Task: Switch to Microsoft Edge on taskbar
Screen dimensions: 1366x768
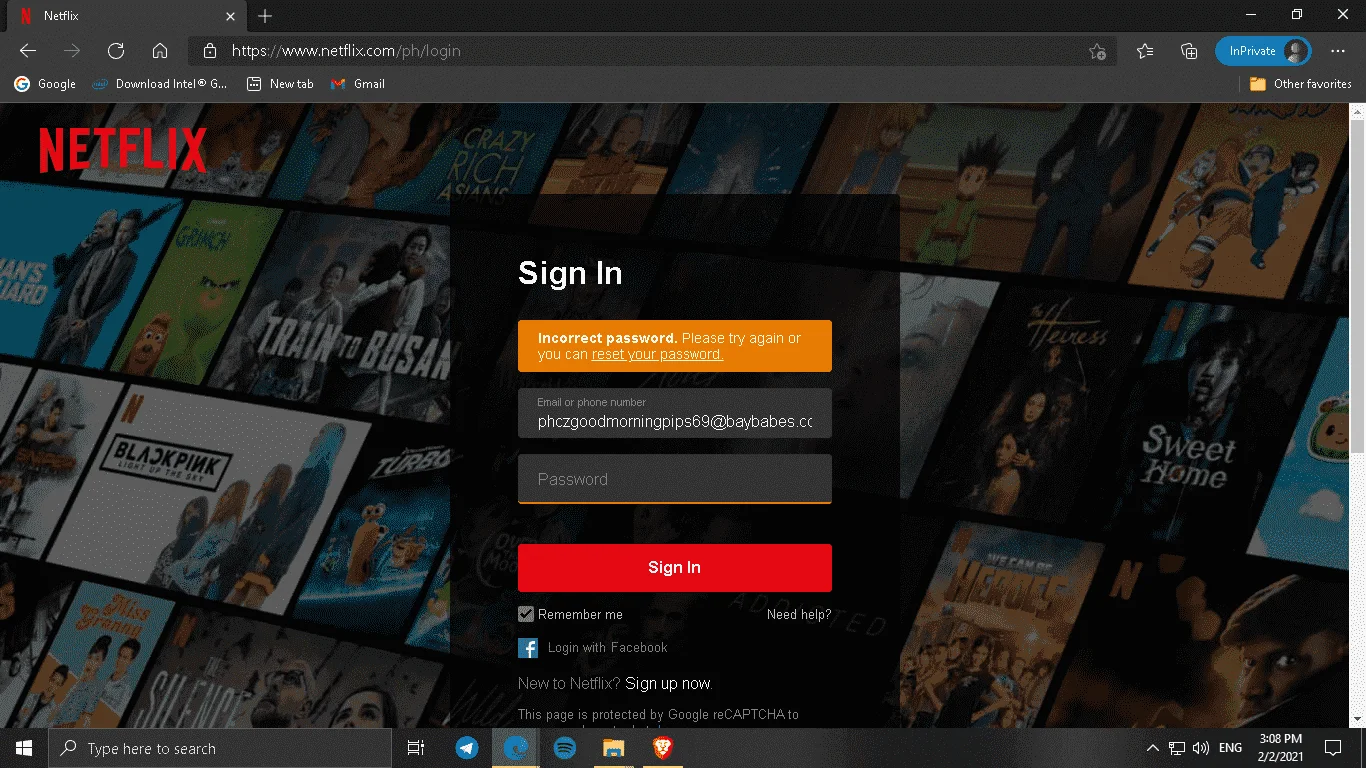Action: (516, 748)
